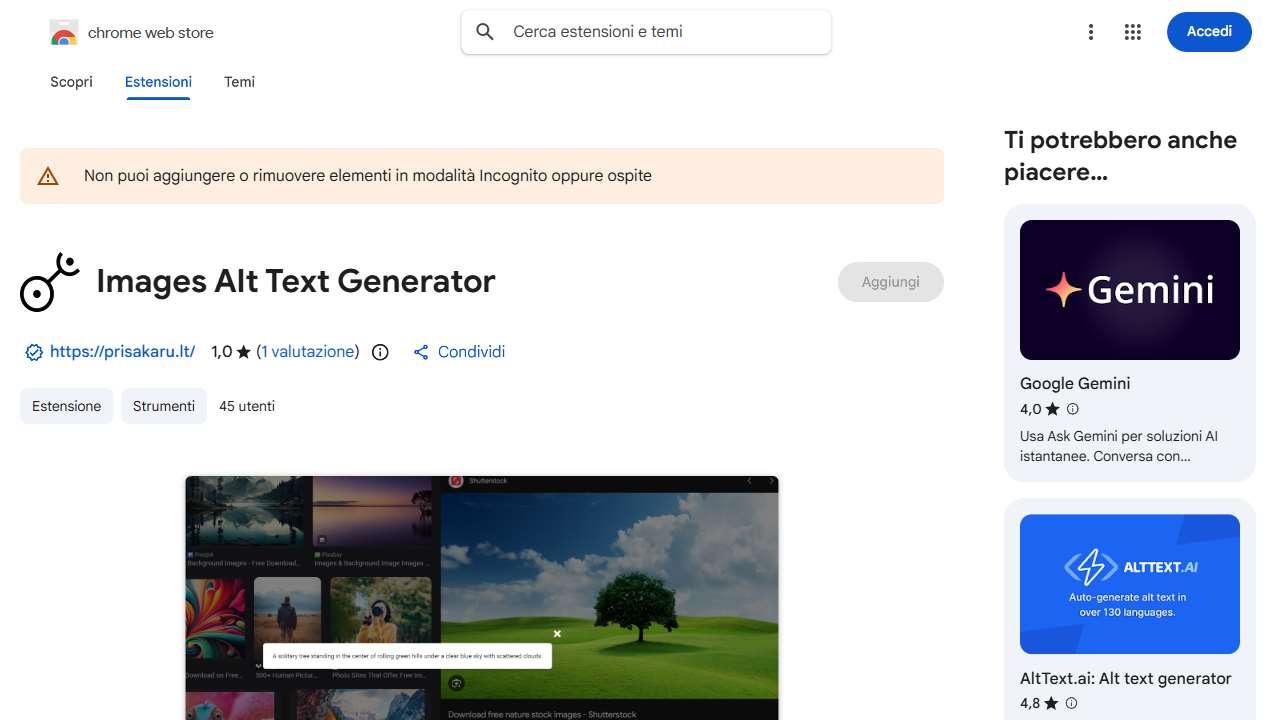This screenshot has height=720, width=1280.
Task: Open the prisakaru.lt publisher link
Action: (x=122, y=352)
